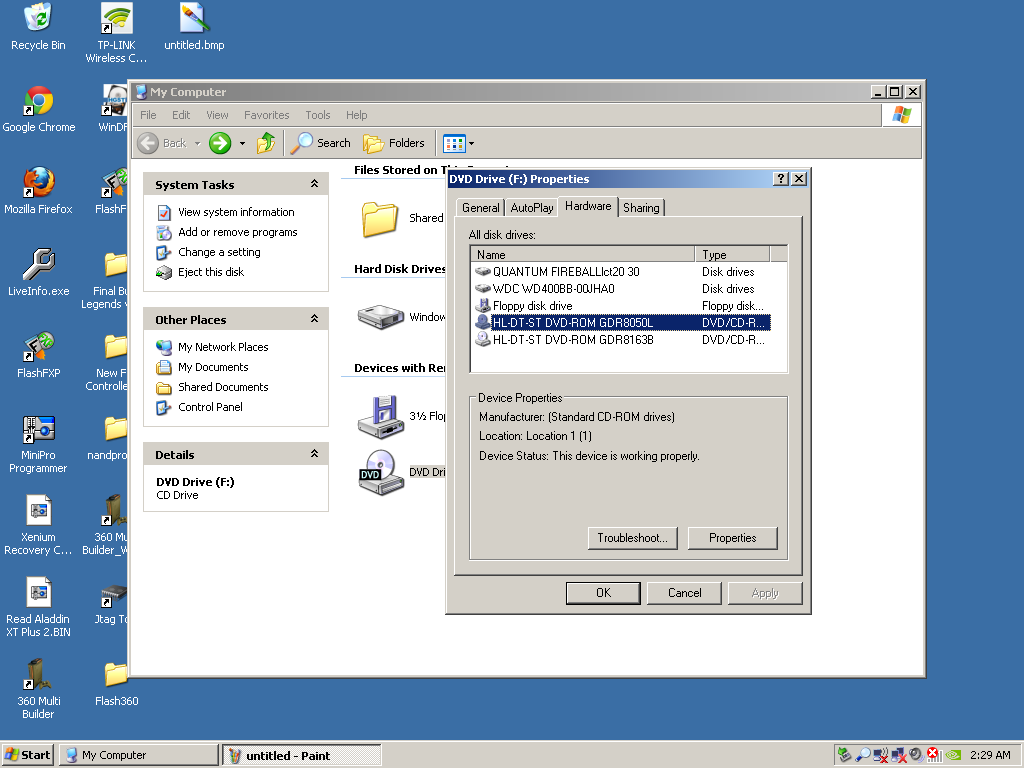Select the 360 Multi Builder shortcut
The image size is (1024, 768).
tap(39, 690)
